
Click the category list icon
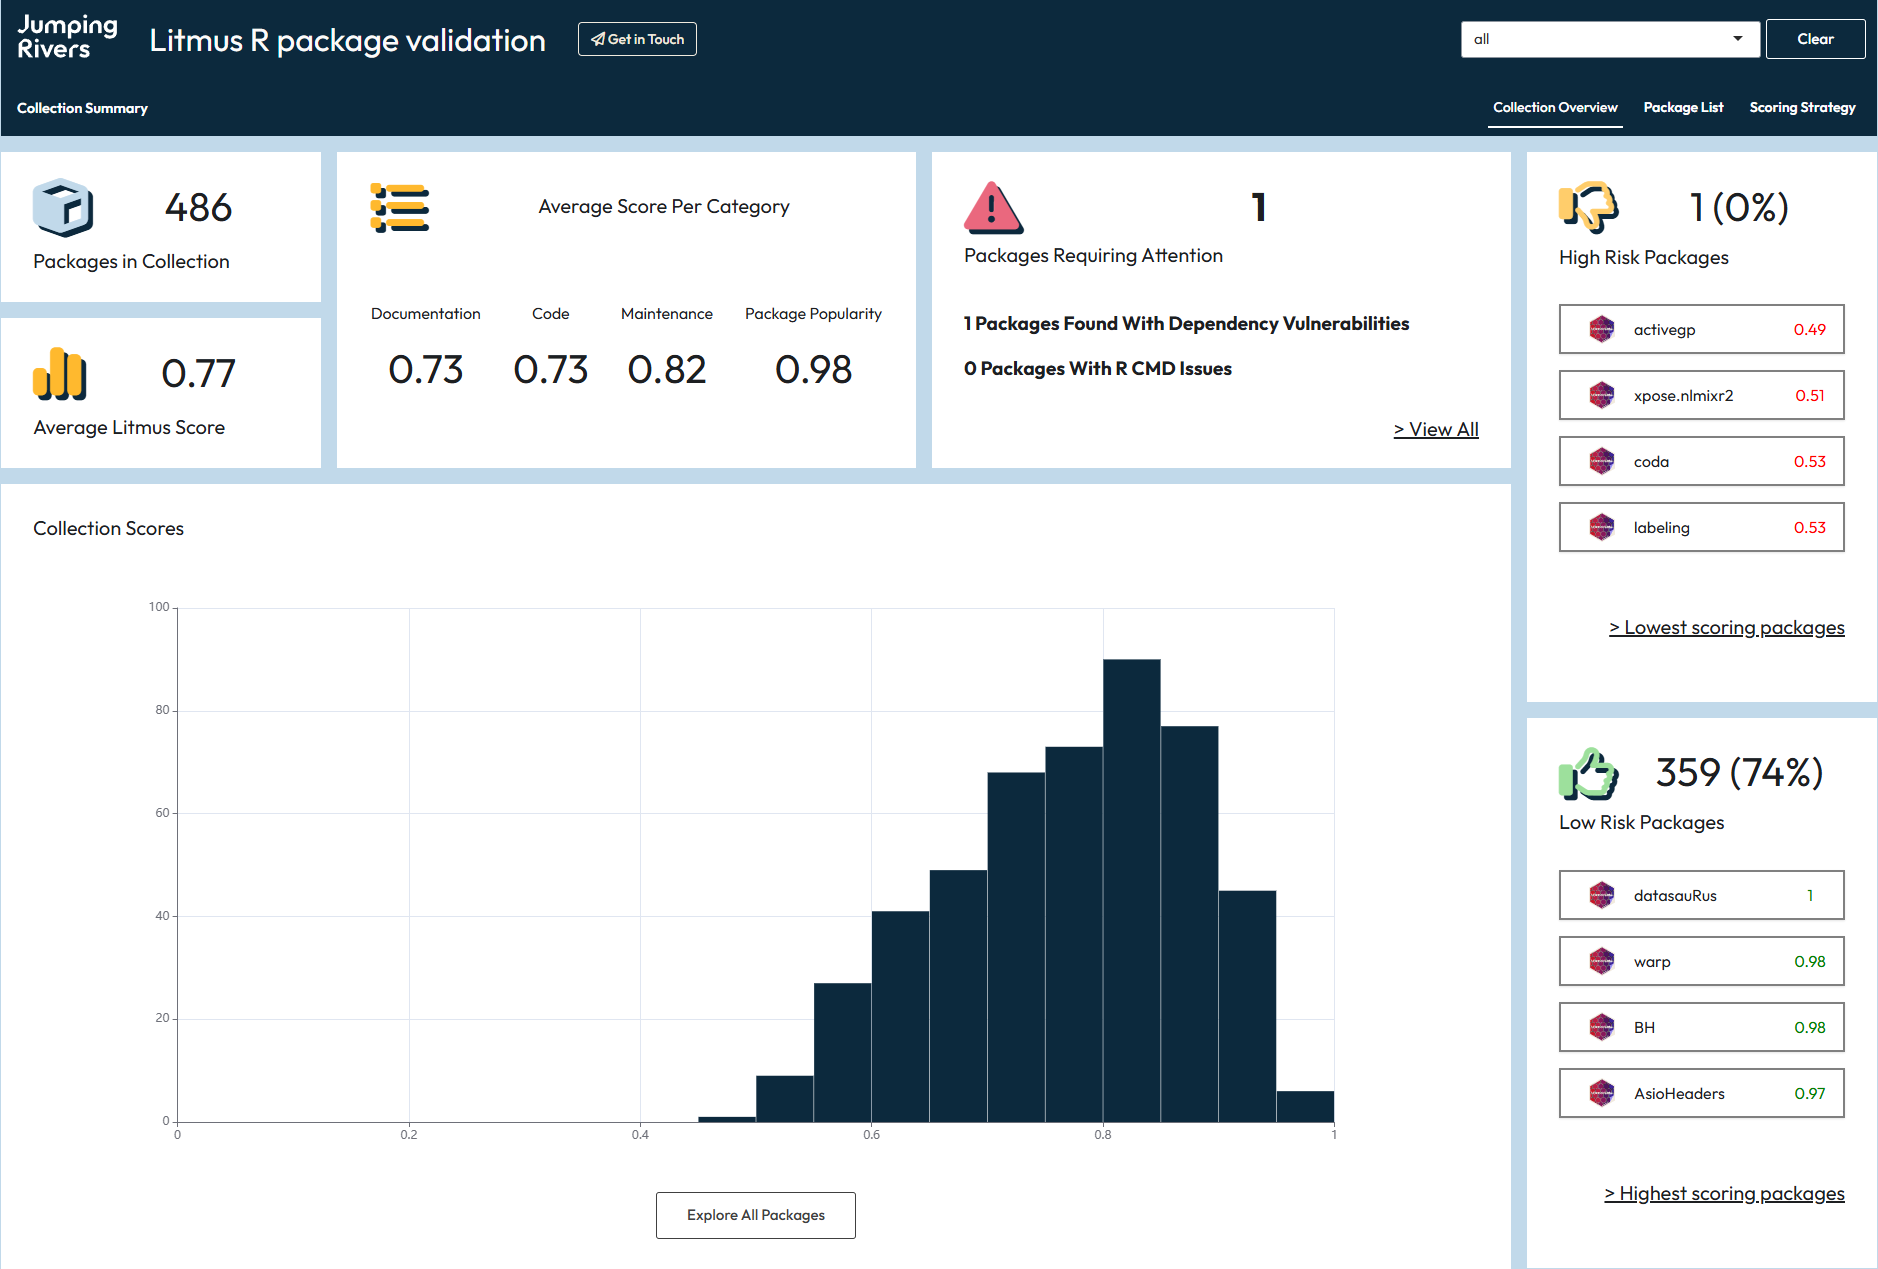(x=400, y=208)
